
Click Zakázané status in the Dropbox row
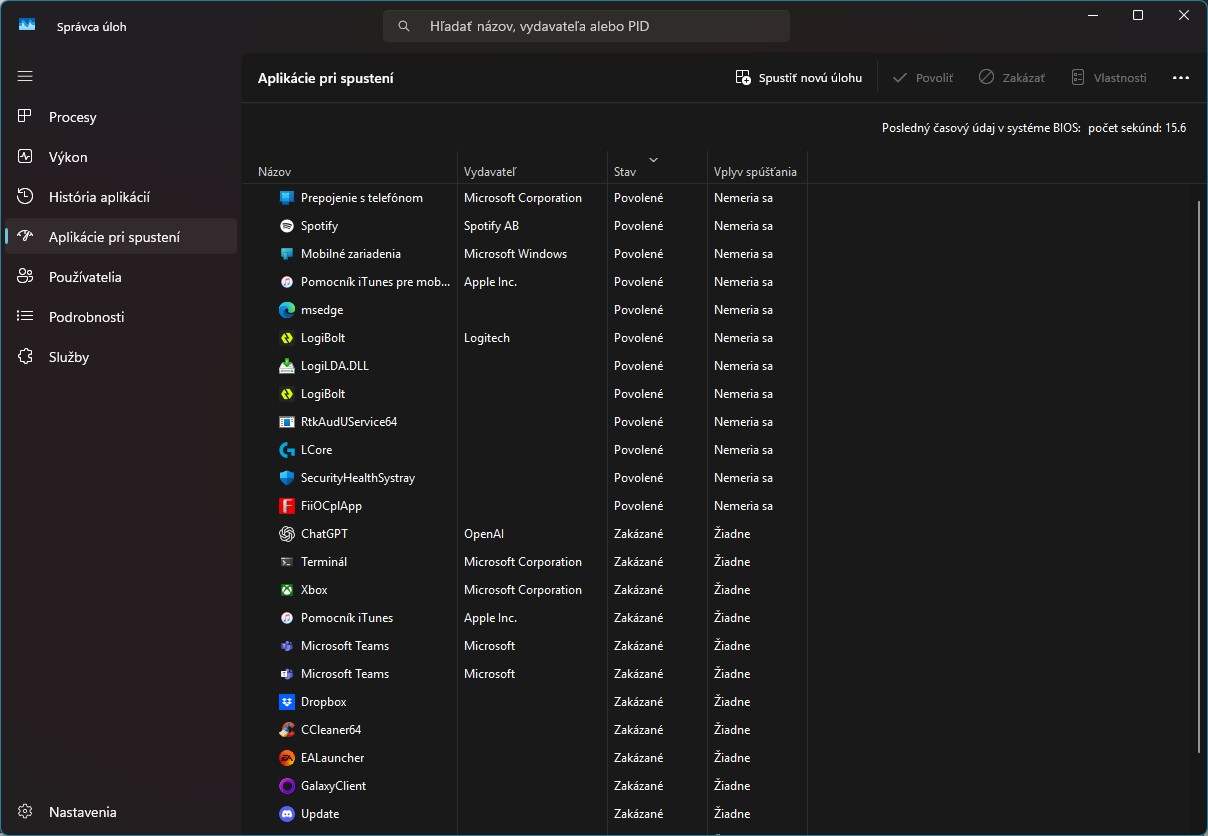coord(638,702)
